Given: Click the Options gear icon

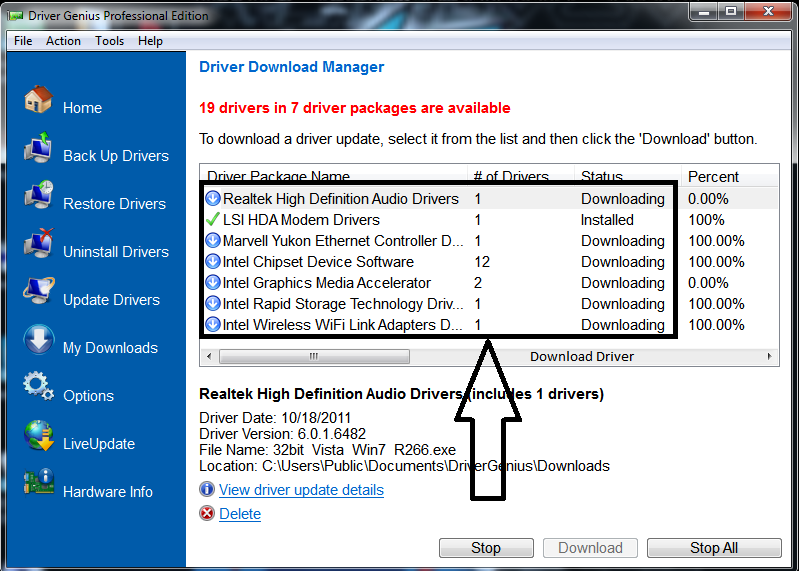Looking at the screenshot, I should [x=38, y=387].
